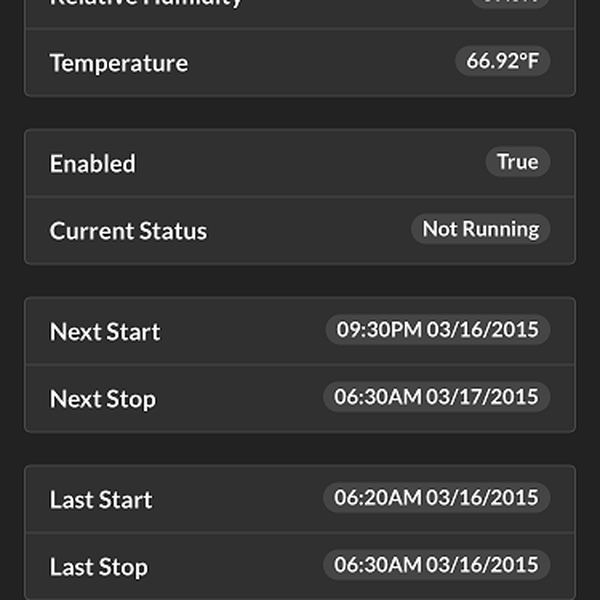Click the divider line between Enabled and Current Status
The width and height of the screenshot is (600, 600).
(300, 197)
